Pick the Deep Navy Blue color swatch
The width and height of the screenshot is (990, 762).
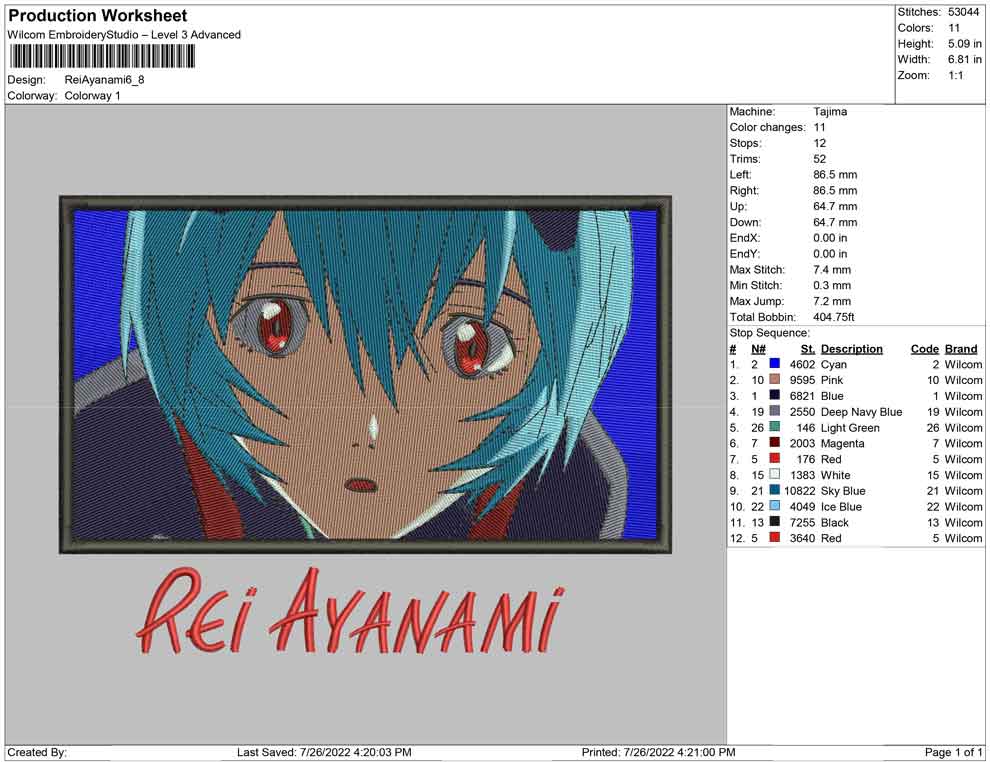pos(774,412)
